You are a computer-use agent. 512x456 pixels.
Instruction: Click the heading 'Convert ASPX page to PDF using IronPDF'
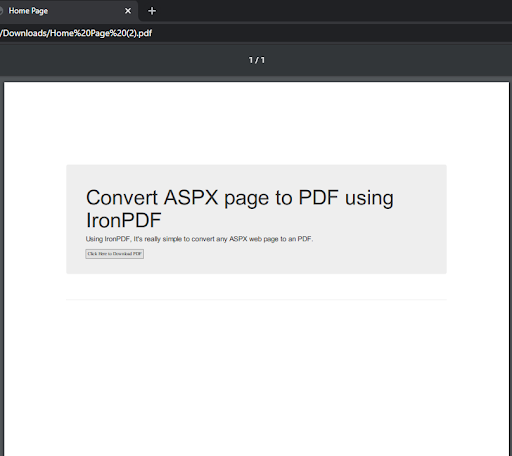click(x=240, y=209)
